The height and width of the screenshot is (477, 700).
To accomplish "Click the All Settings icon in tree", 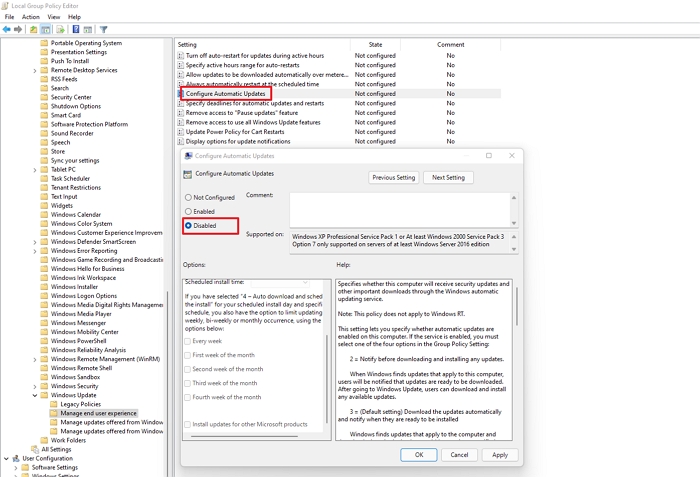I will pyautogui.click(x=35, y=449).
